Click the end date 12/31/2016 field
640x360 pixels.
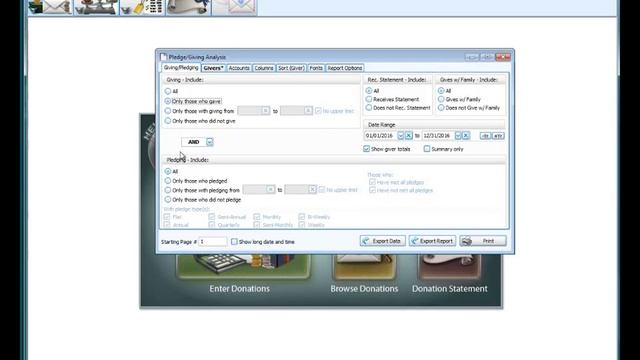click(x=438, y=136)
